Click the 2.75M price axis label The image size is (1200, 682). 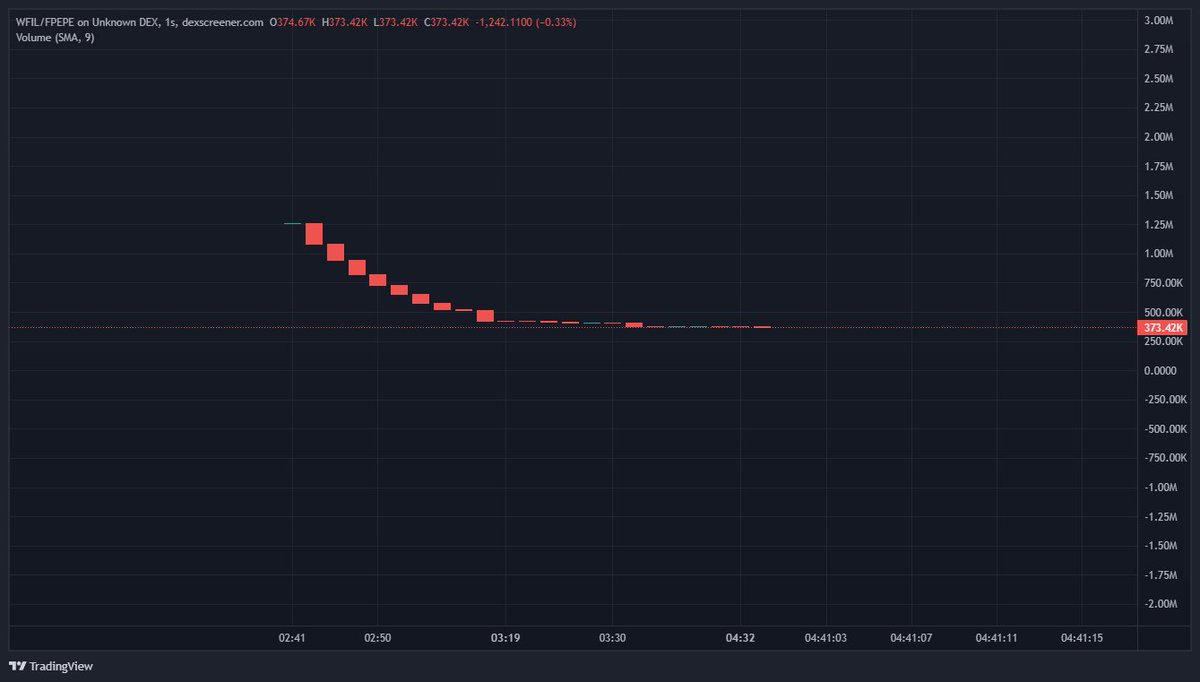(x=1158, y=49)
